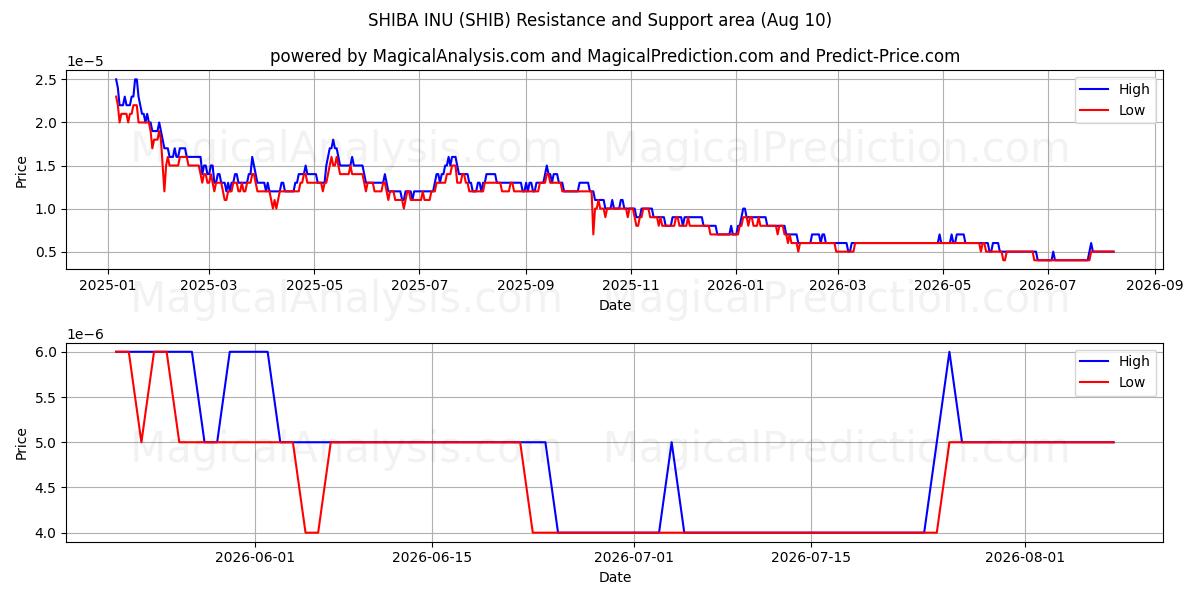Click the '4.5' y-axis tick in the bottom chart
Image resolution: width=1200 pixels, height=600 pixels.
[48, 488]
